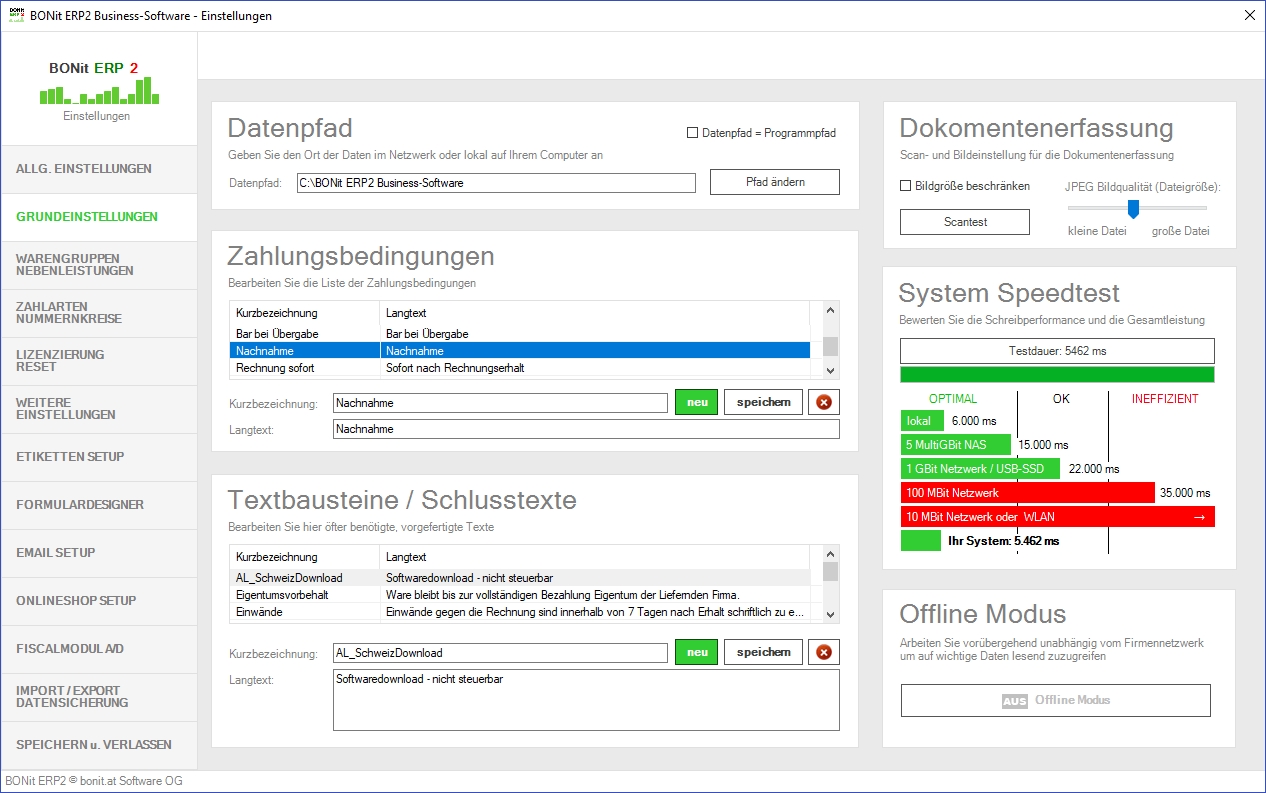Click the 'Ihr System: 5.462 ms' result

coord(1003,541)
